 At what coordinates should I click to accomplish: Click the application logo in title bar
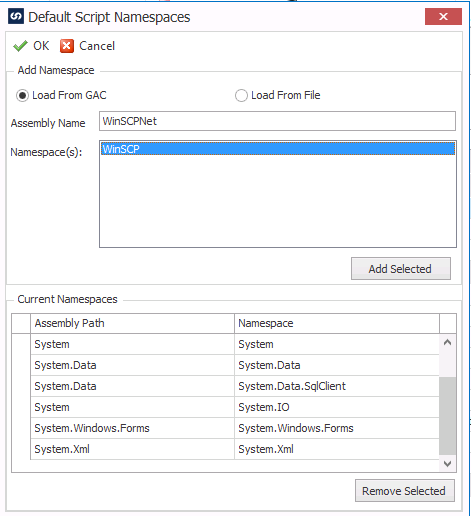click(x=16, y=16)
